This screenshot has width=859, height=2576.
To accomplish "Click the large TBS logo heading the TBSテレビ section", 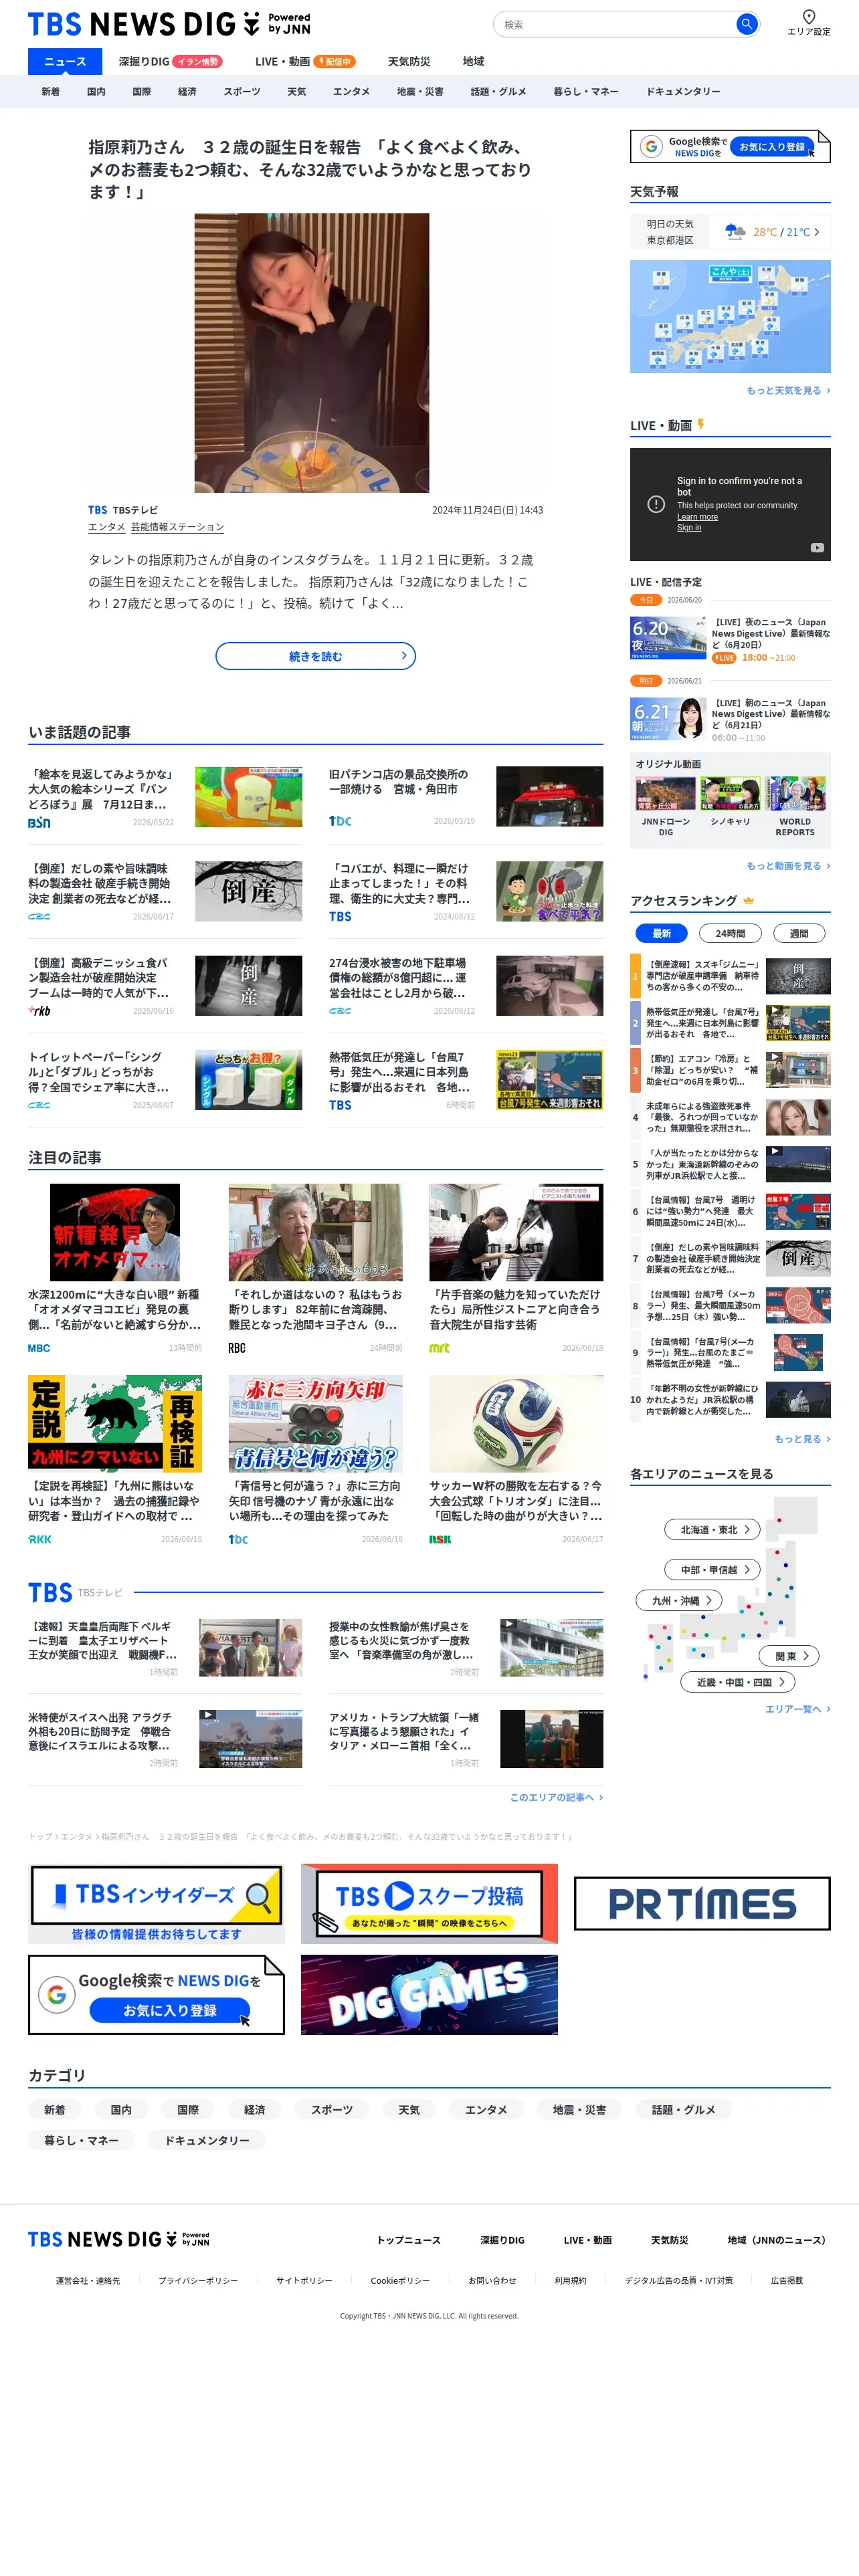I will pos(50,1592).
